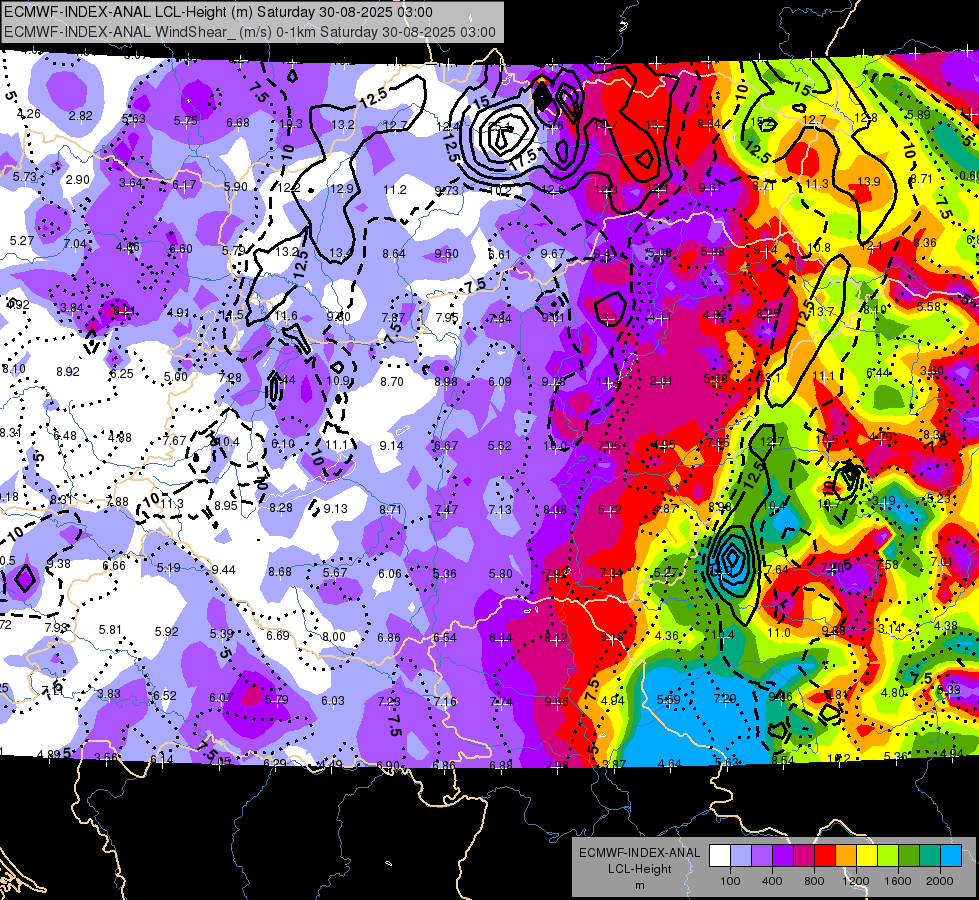The width and height of the screenshot is (979, 900).
Task: Click the teal legend swatch
Action: pyautogui.click(x=930, y=856)
